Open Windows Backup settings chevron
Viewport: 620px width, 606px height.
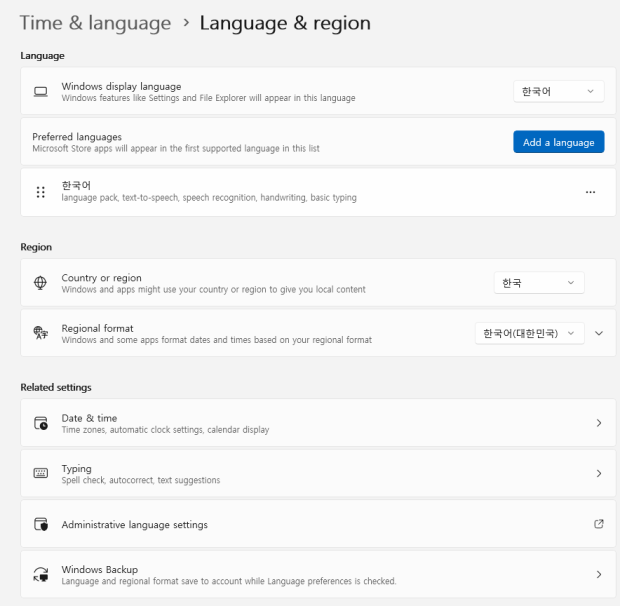point(599,574)
